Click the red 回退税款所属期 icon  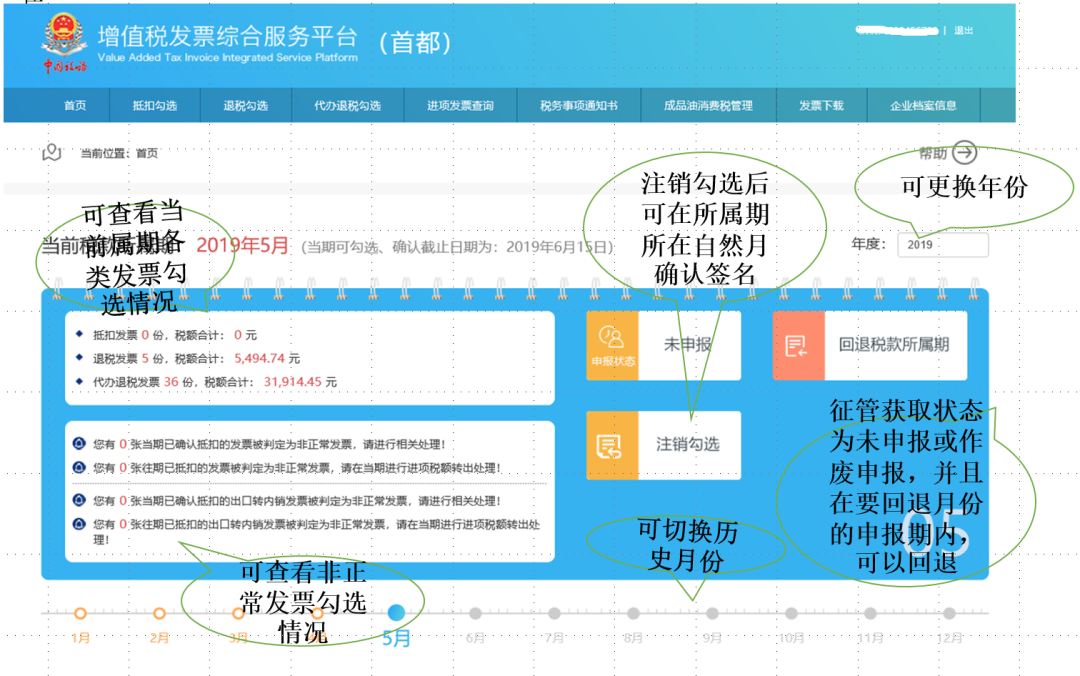tap(798, 345)
